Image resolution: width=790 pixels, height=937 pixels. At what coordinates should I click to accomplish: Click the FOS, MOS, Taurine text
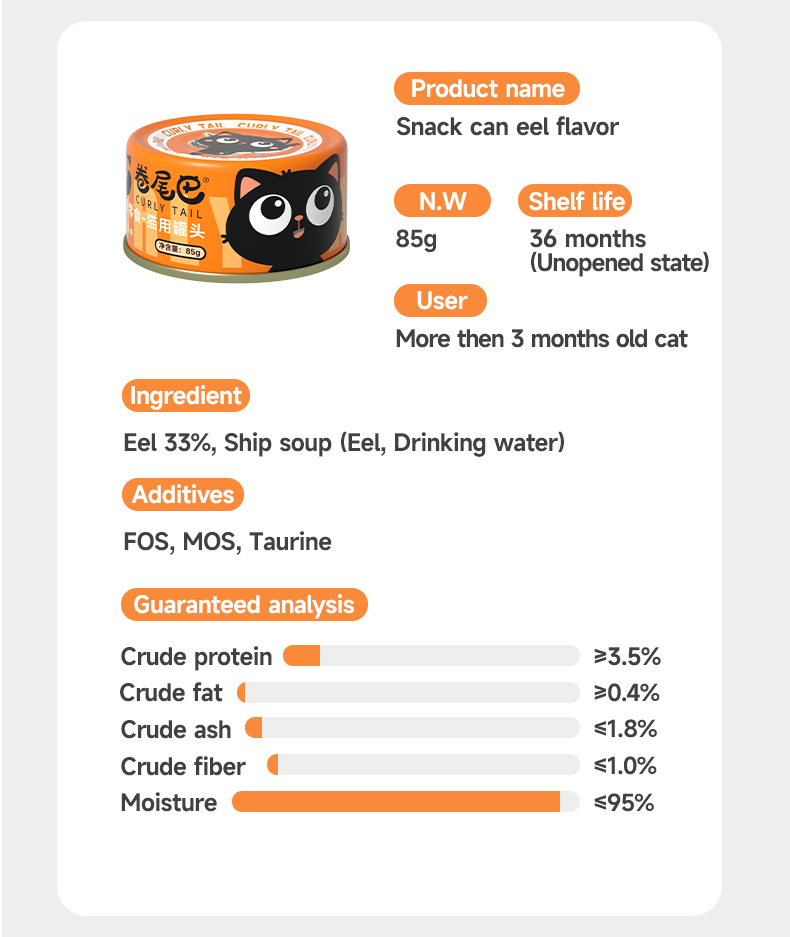tap(227, 541)
